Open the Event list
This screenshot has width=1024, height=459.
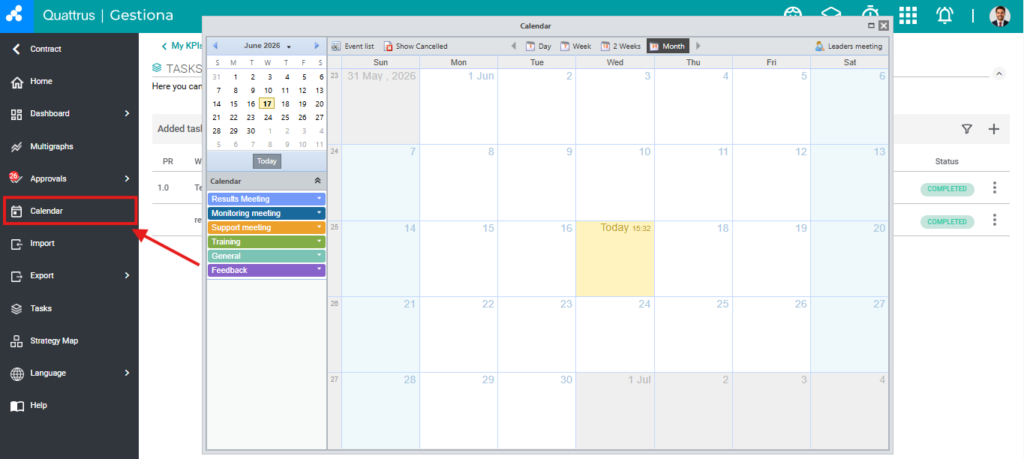tap(353, 46)
